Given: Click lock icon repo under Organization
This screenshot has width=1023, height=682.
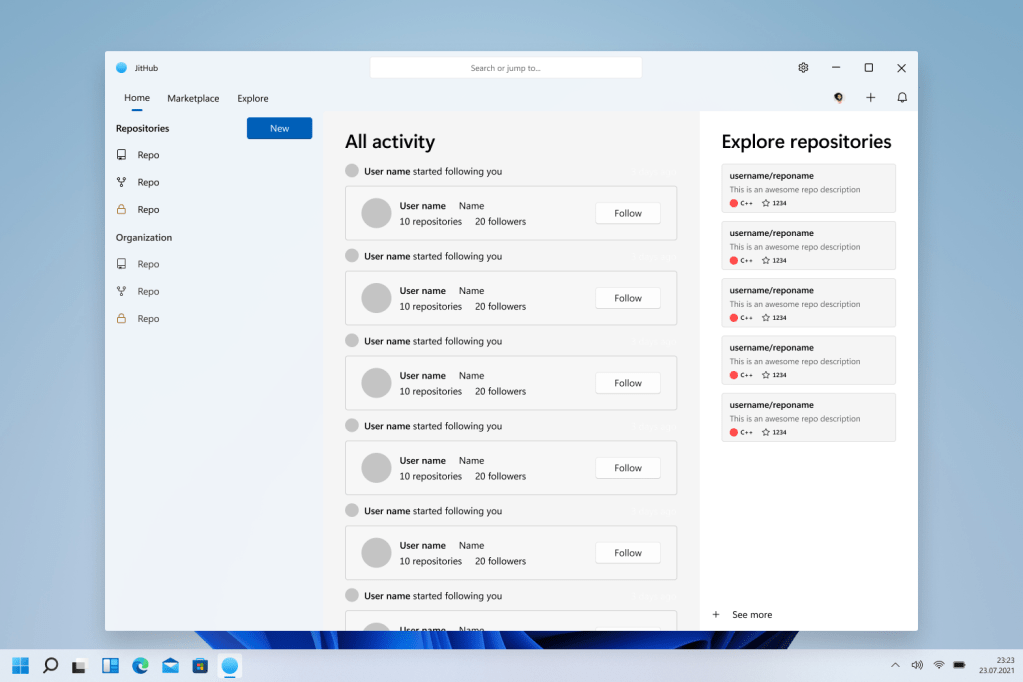Looking at the screenshot, I should point(122,319).
